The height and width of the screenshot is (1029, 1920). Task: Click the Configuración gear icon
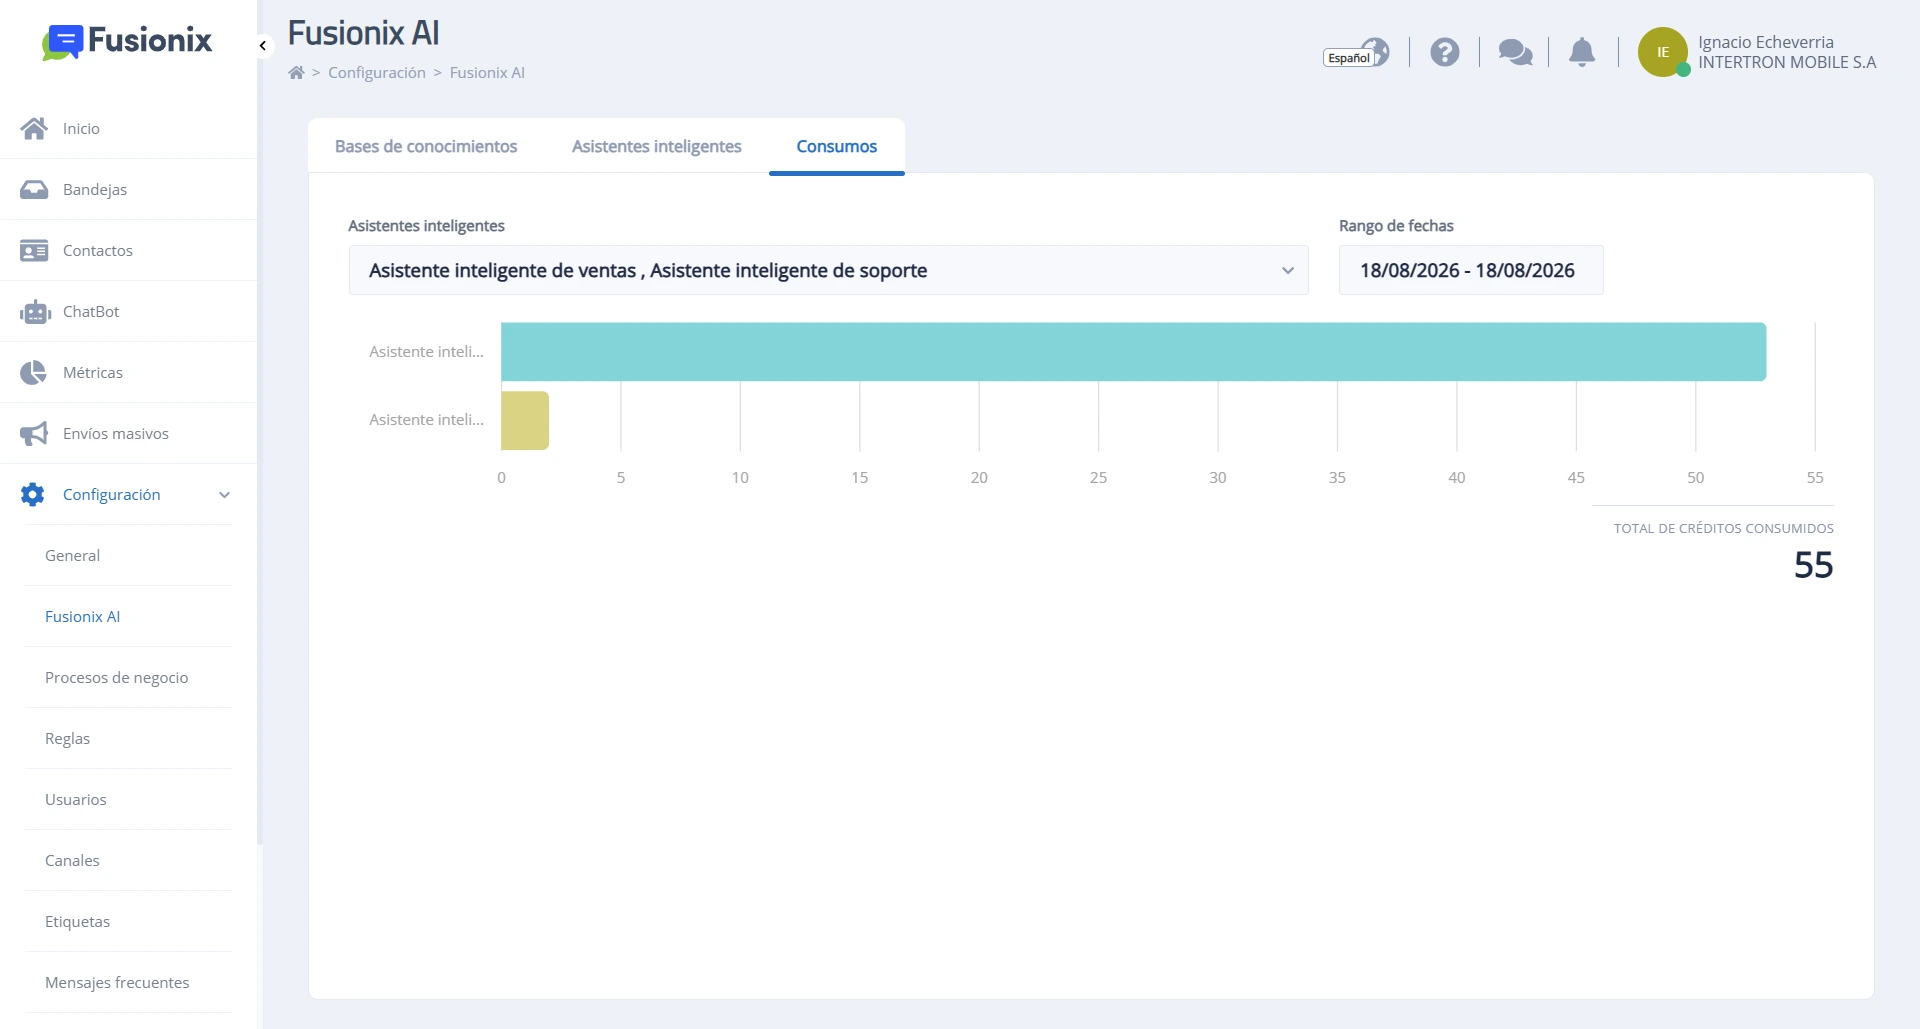point(33,494)
